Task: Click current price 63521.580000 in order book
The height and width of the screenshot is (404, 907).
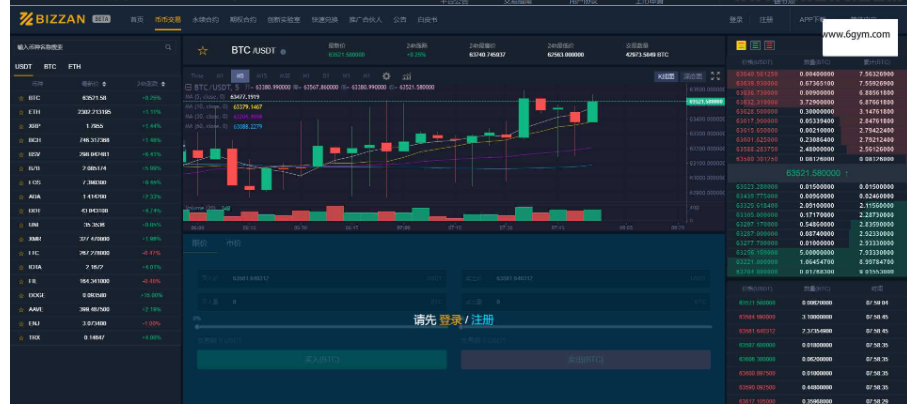Action: pos(812,173)
